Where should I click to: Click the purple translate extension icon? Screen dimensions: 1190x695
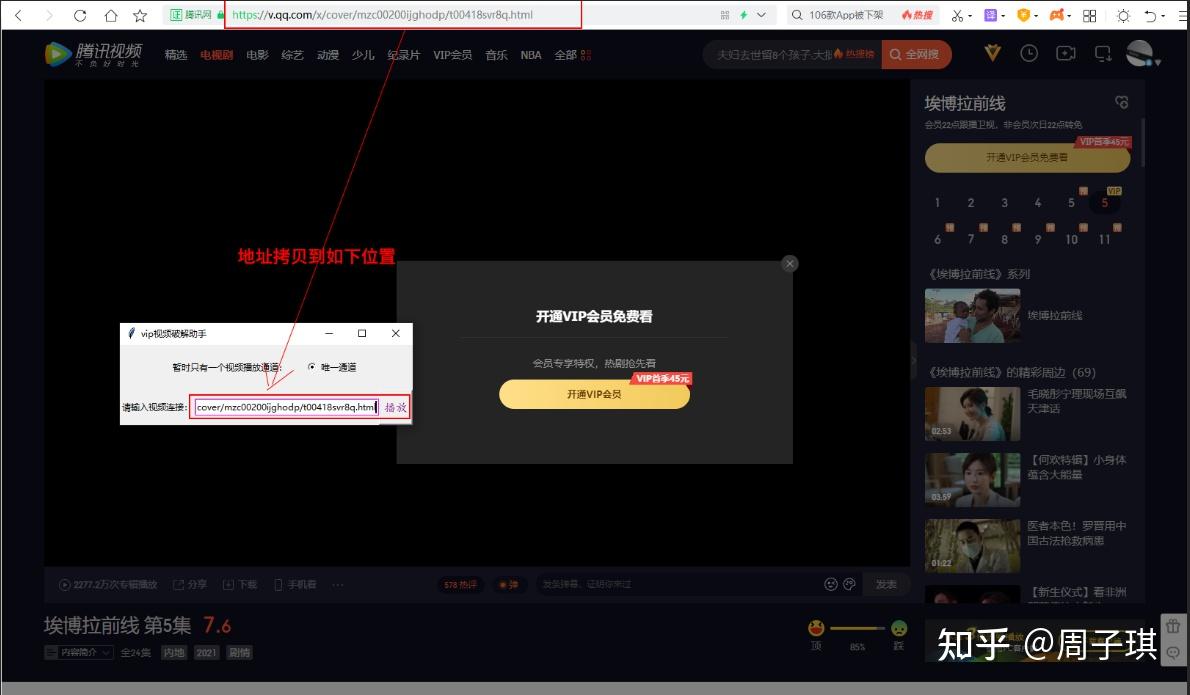pos(990,15)
